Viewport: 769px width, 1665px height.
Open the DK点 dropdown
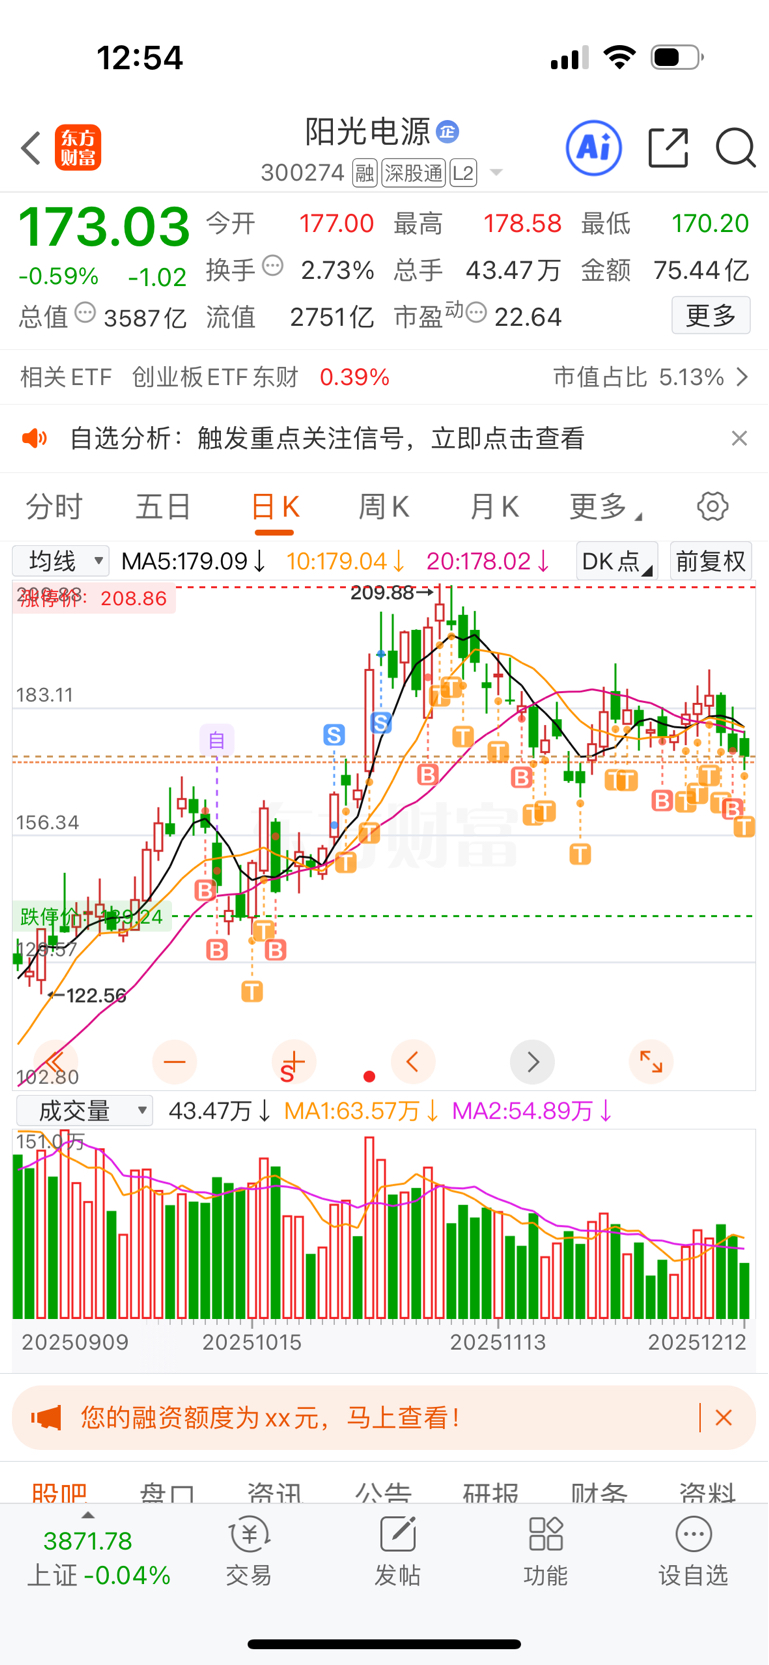617,561
